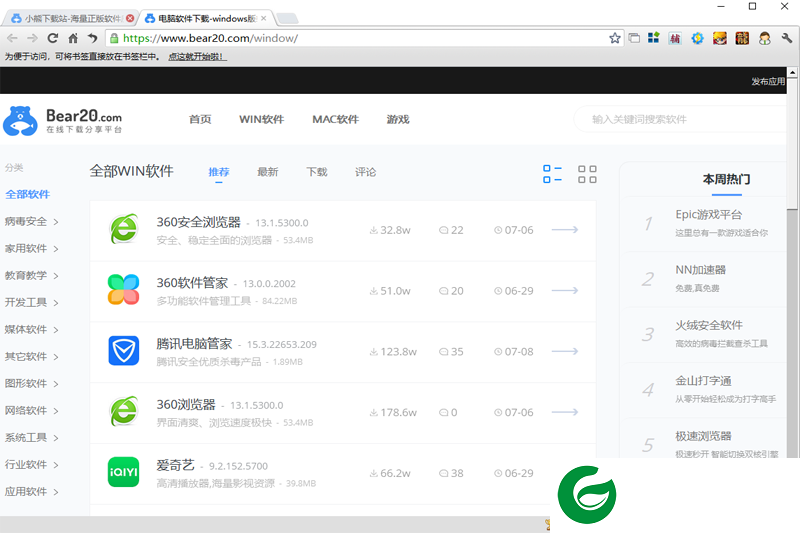Open the green-blue grid extension icon
The height and width of the screenshot is (533, 800).
654,38
